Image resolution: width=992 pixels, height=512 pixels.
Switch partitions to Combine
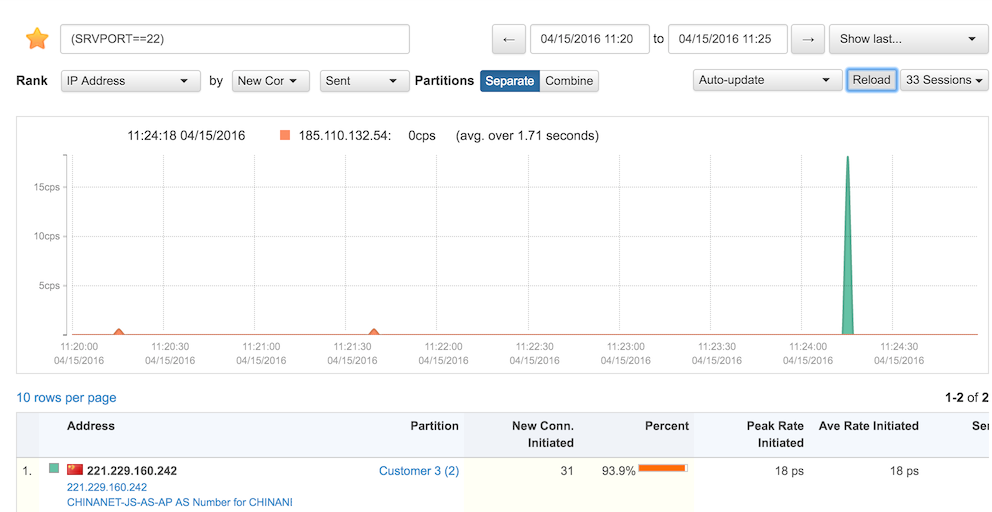568,81
